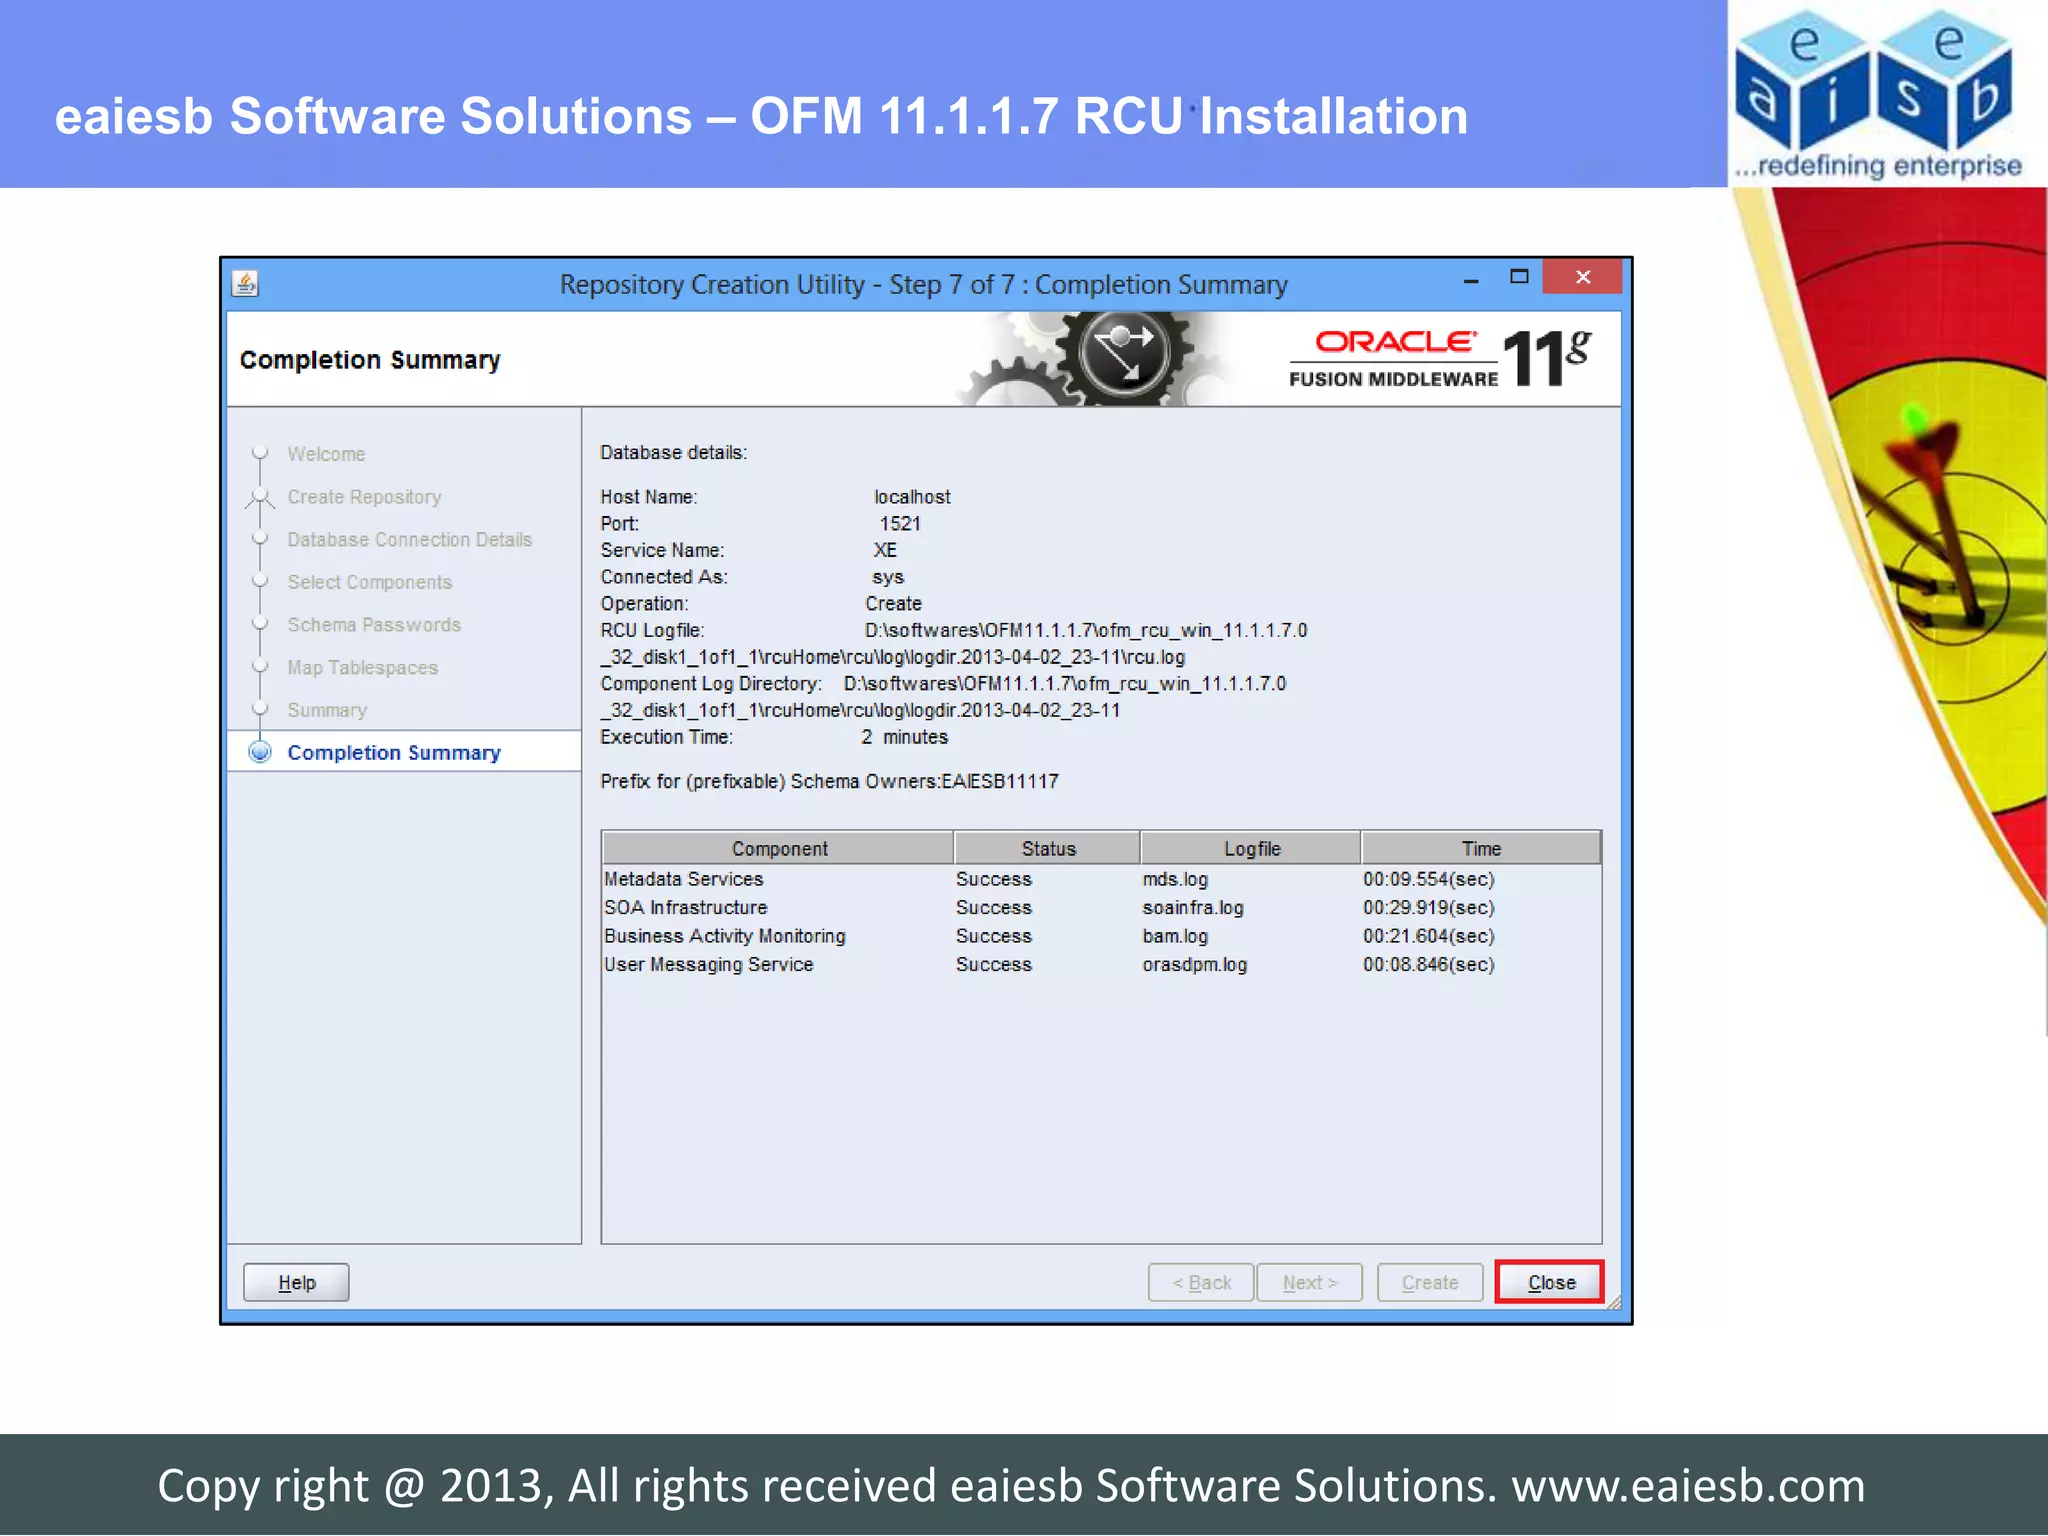The height and width of the screenshot is (1536, 2048).
Task: Click the bam.log logfile cell
Action: (x=1175, y=936)
